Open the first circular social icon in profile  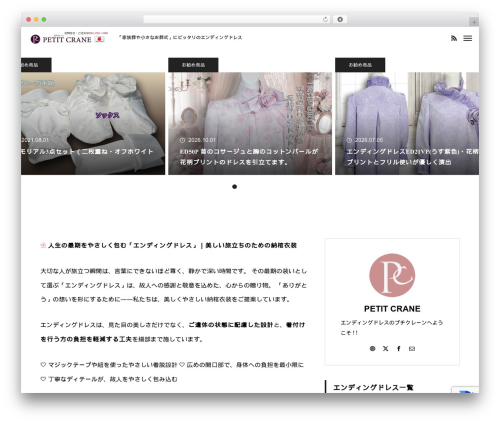click(372, 349)
